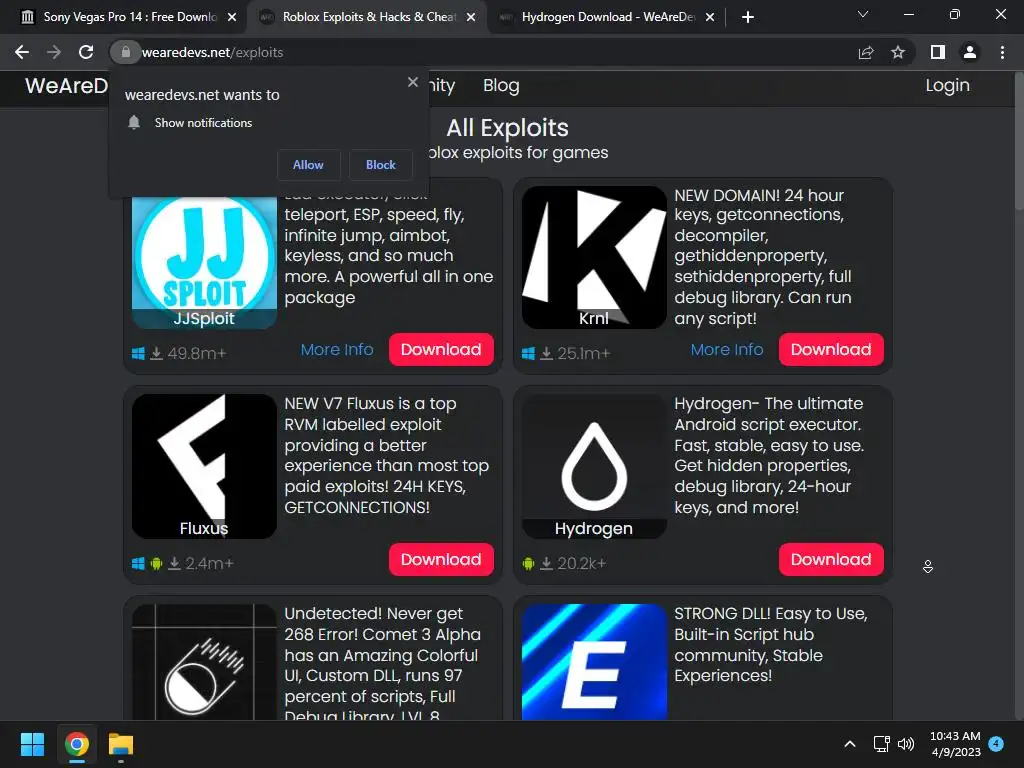Open Chrome's three-dot menu
This screenshot has width=1024, height=768.
click(x=1002, y=52)
